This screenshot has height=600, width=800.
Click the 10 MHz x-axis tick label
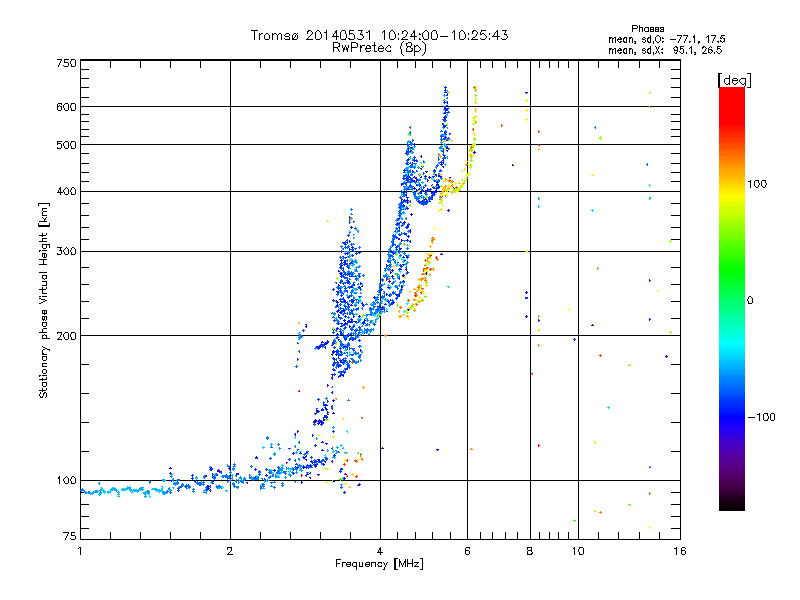coord(578,551)
